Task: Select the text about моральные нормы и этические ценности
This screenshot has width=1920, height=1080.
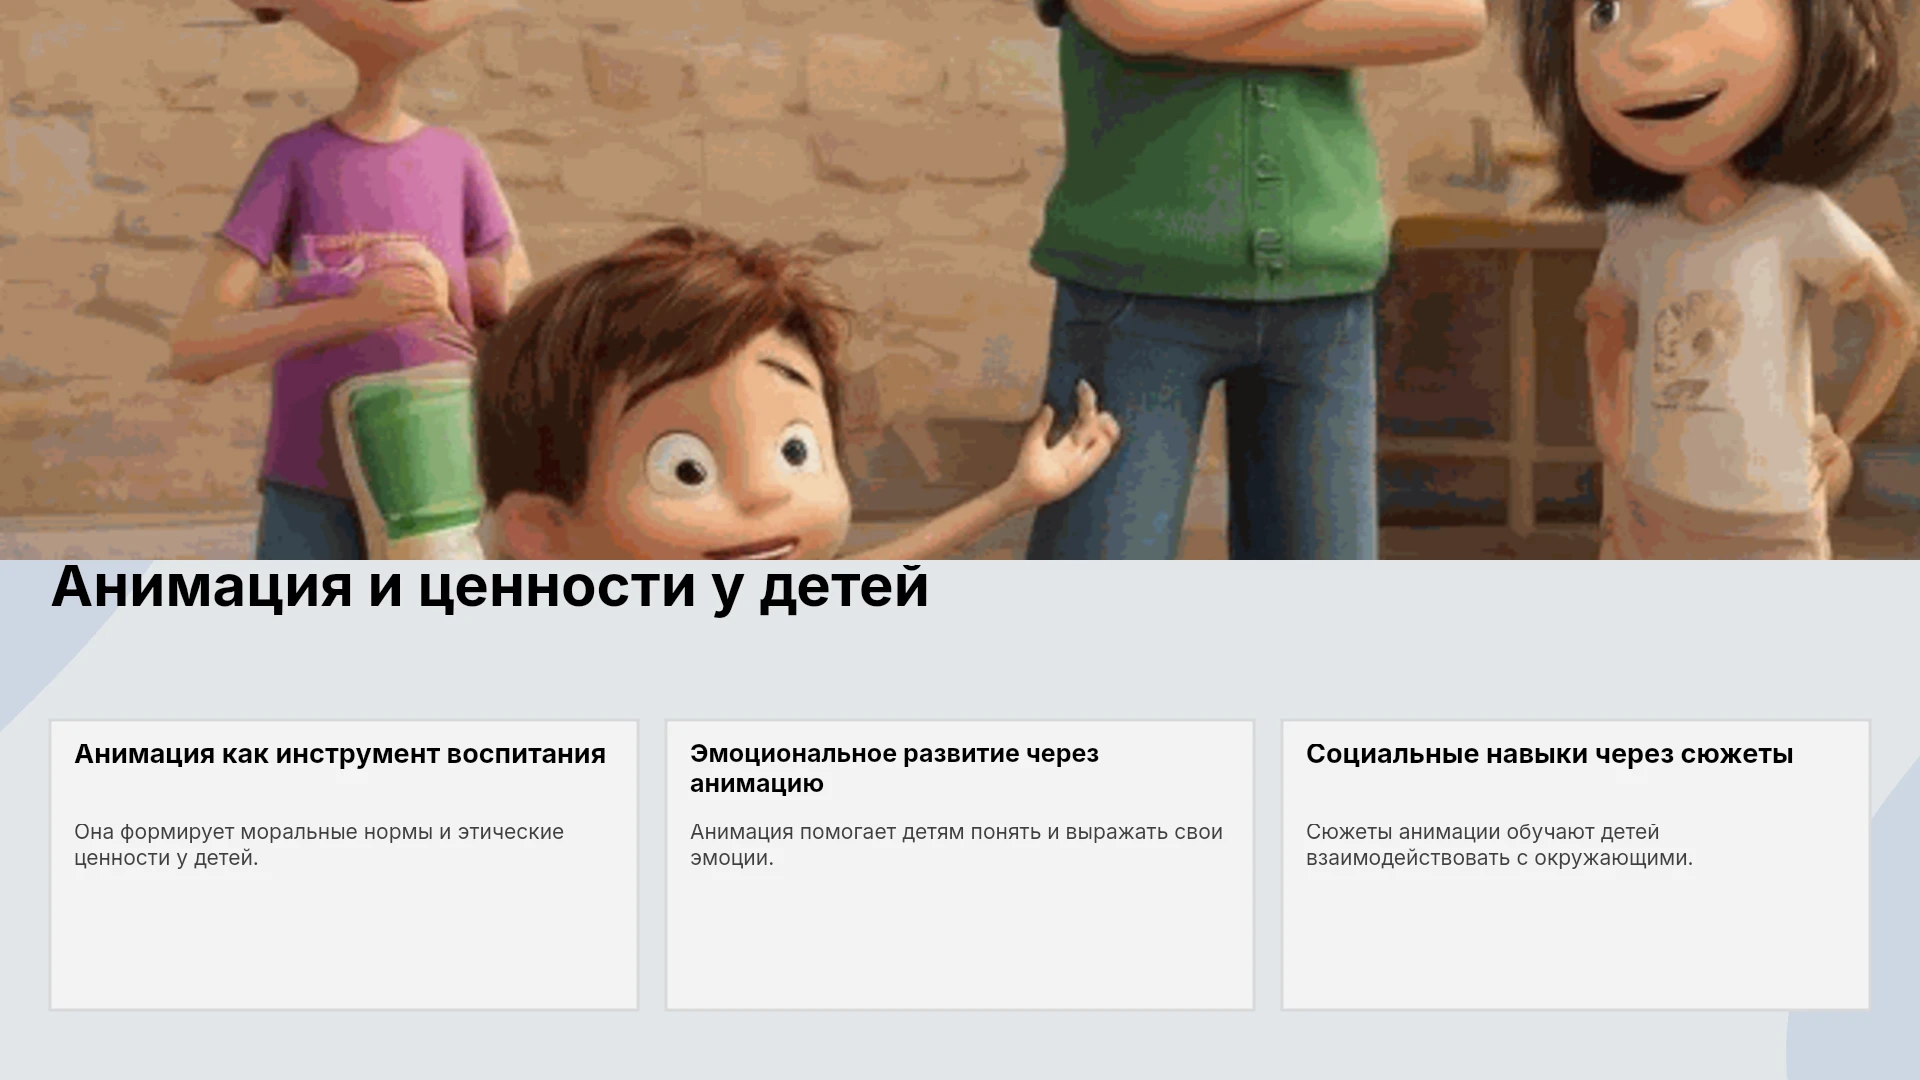Action: point(319,845)
